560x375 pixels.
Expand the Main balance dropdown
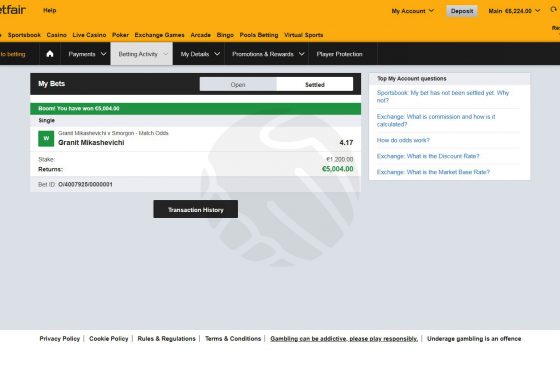514,11
